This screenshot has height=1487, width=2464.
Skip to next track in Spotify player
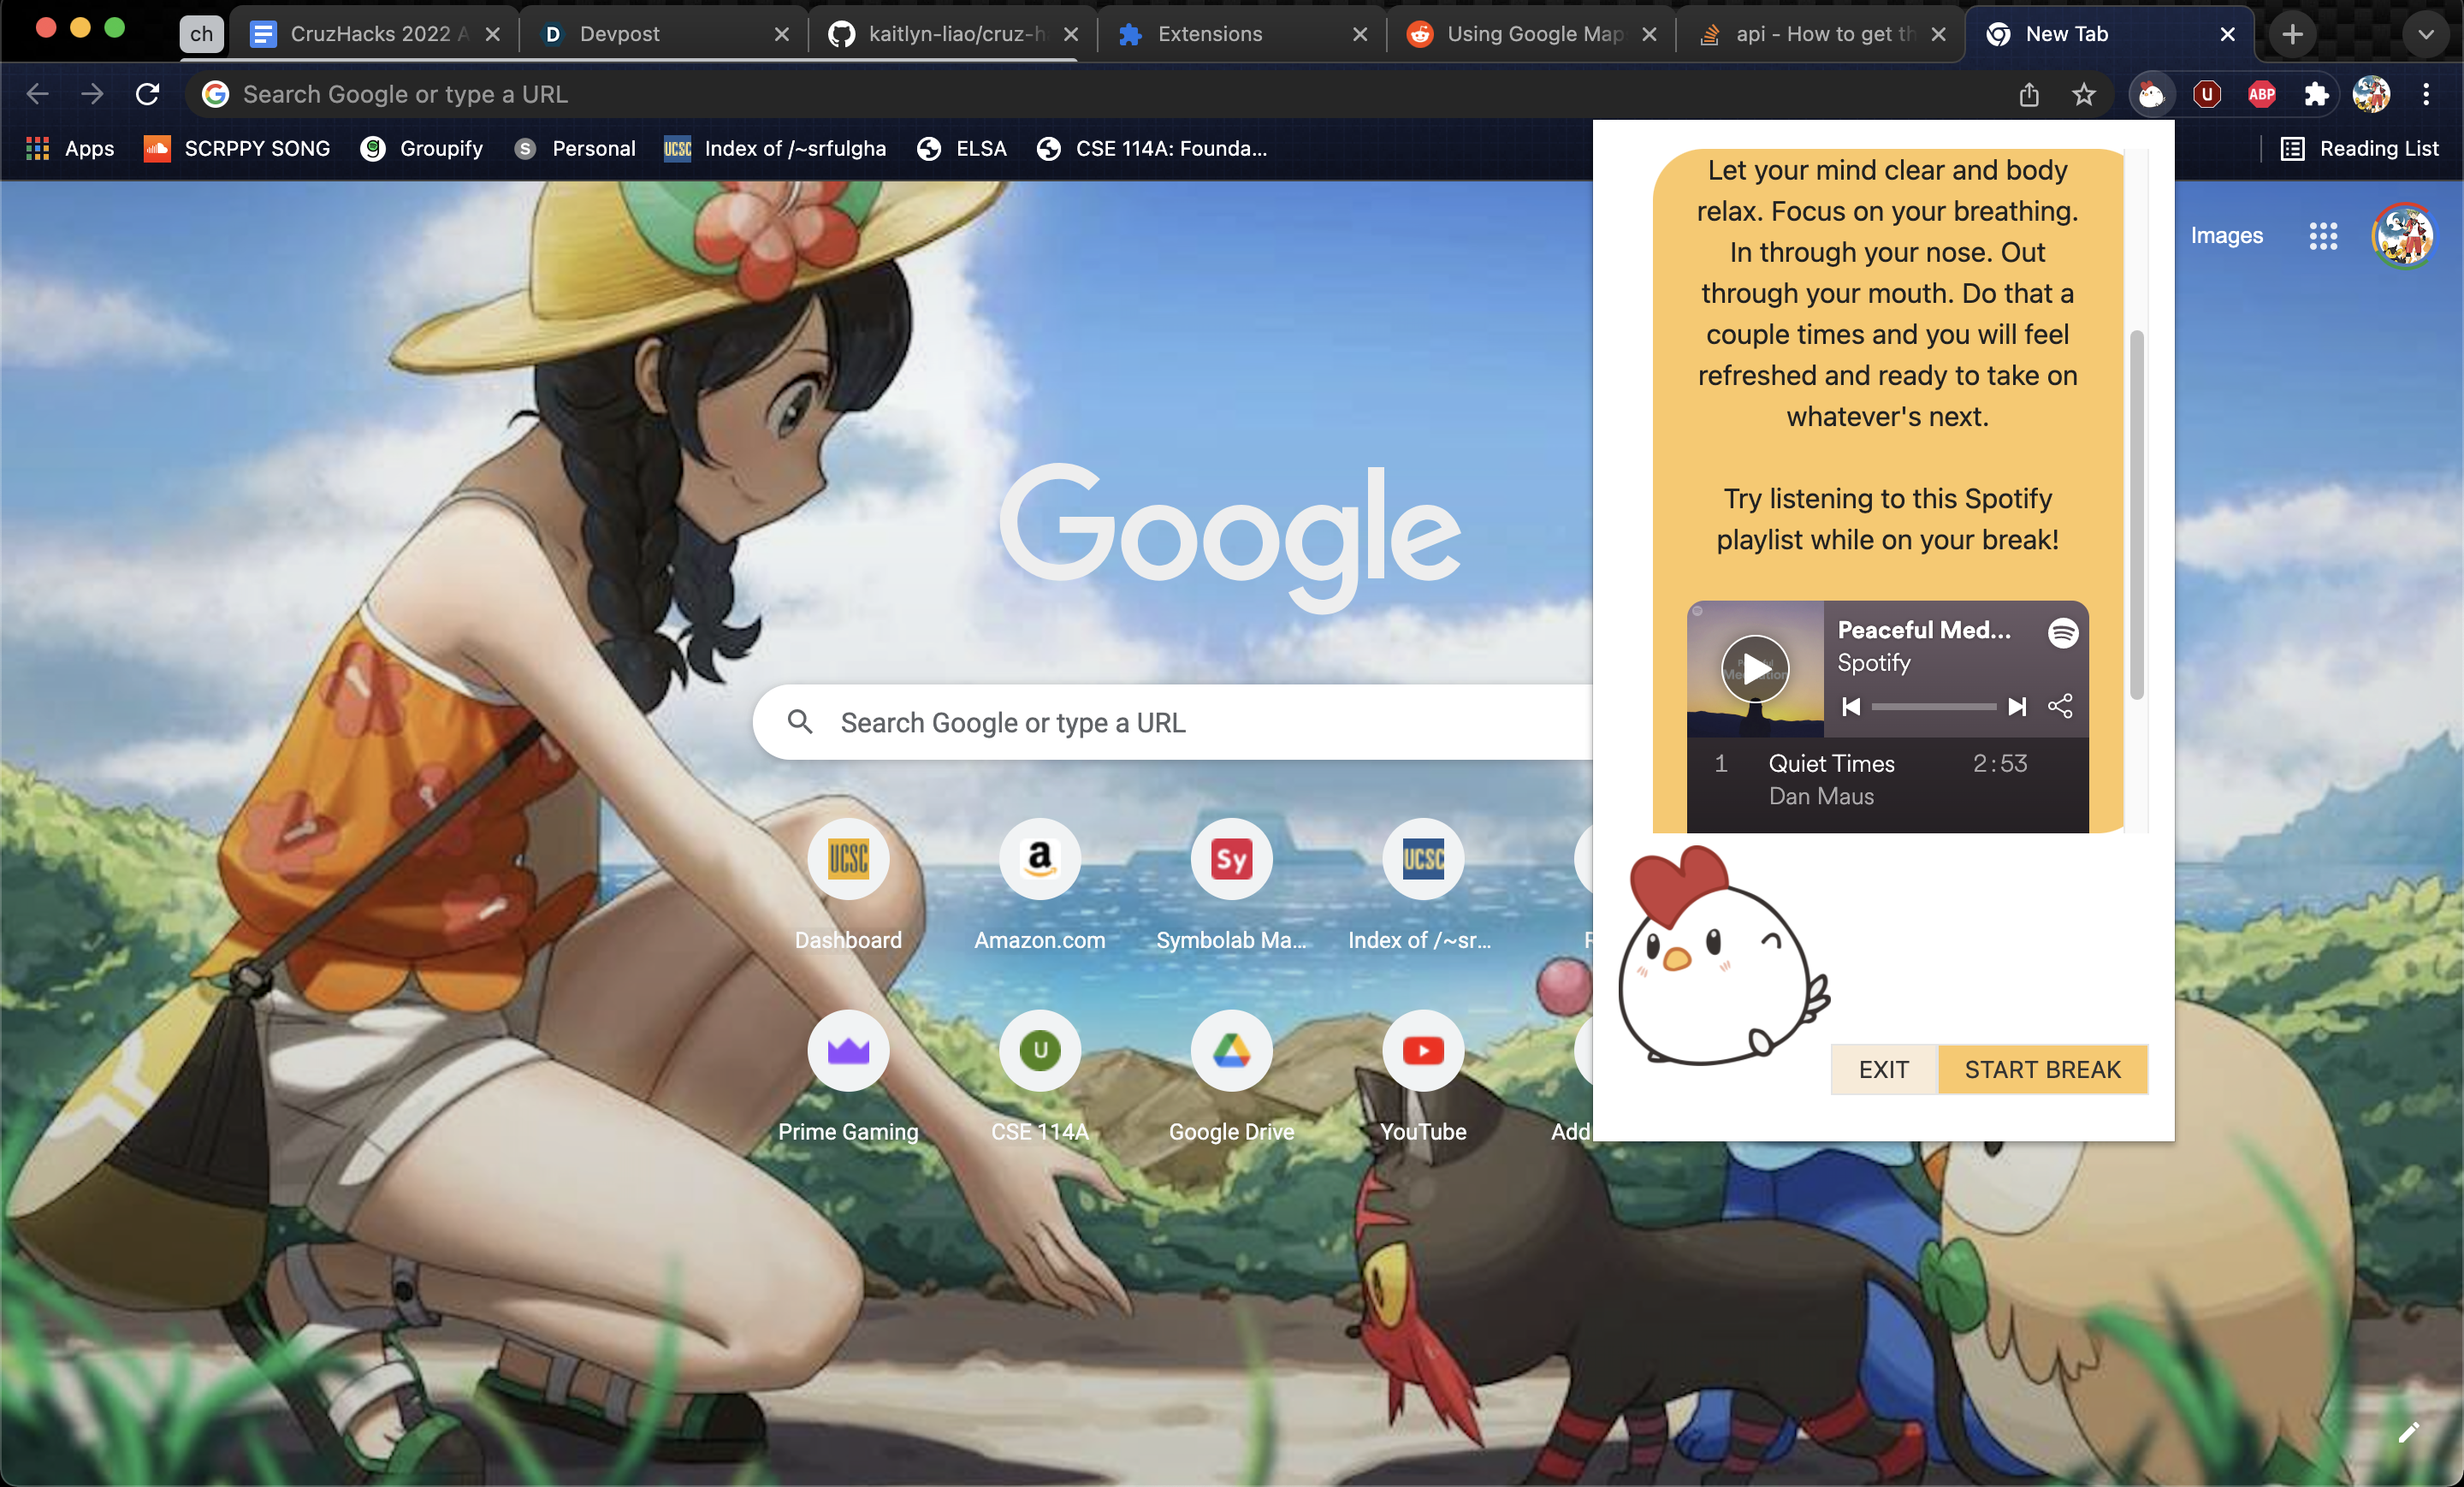click(x=2017, y=706)
